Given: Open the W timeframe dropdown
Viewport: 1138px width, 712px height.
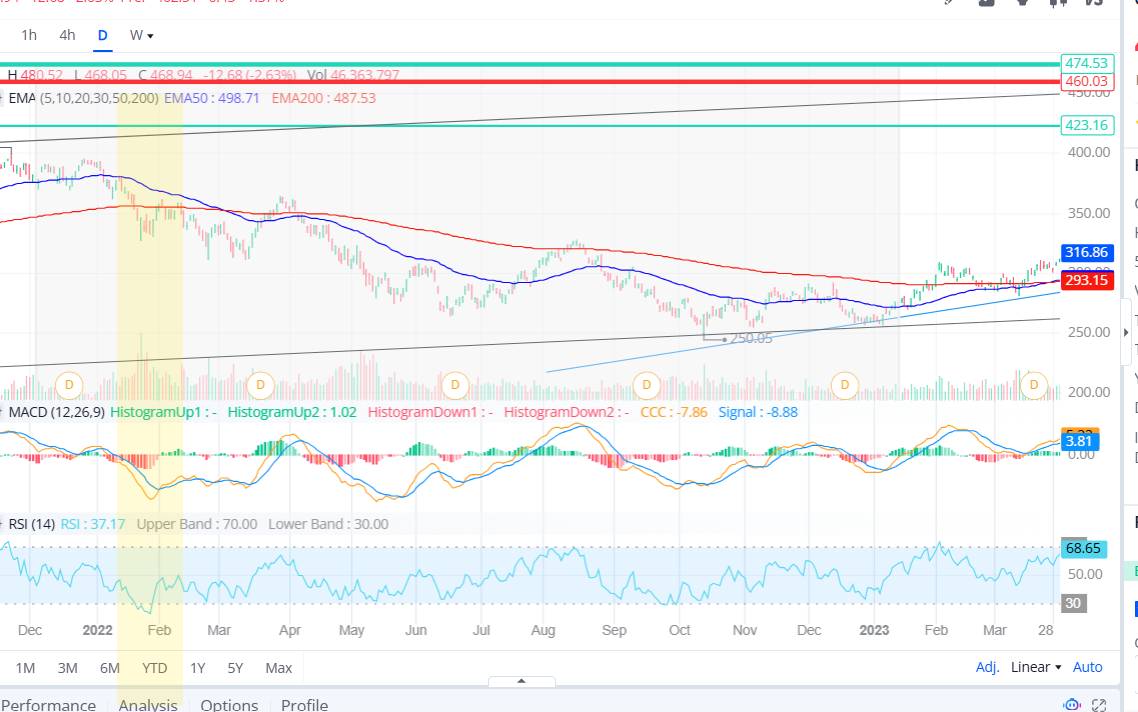Looking at the screenshot, I should click(x=141, y=35).
